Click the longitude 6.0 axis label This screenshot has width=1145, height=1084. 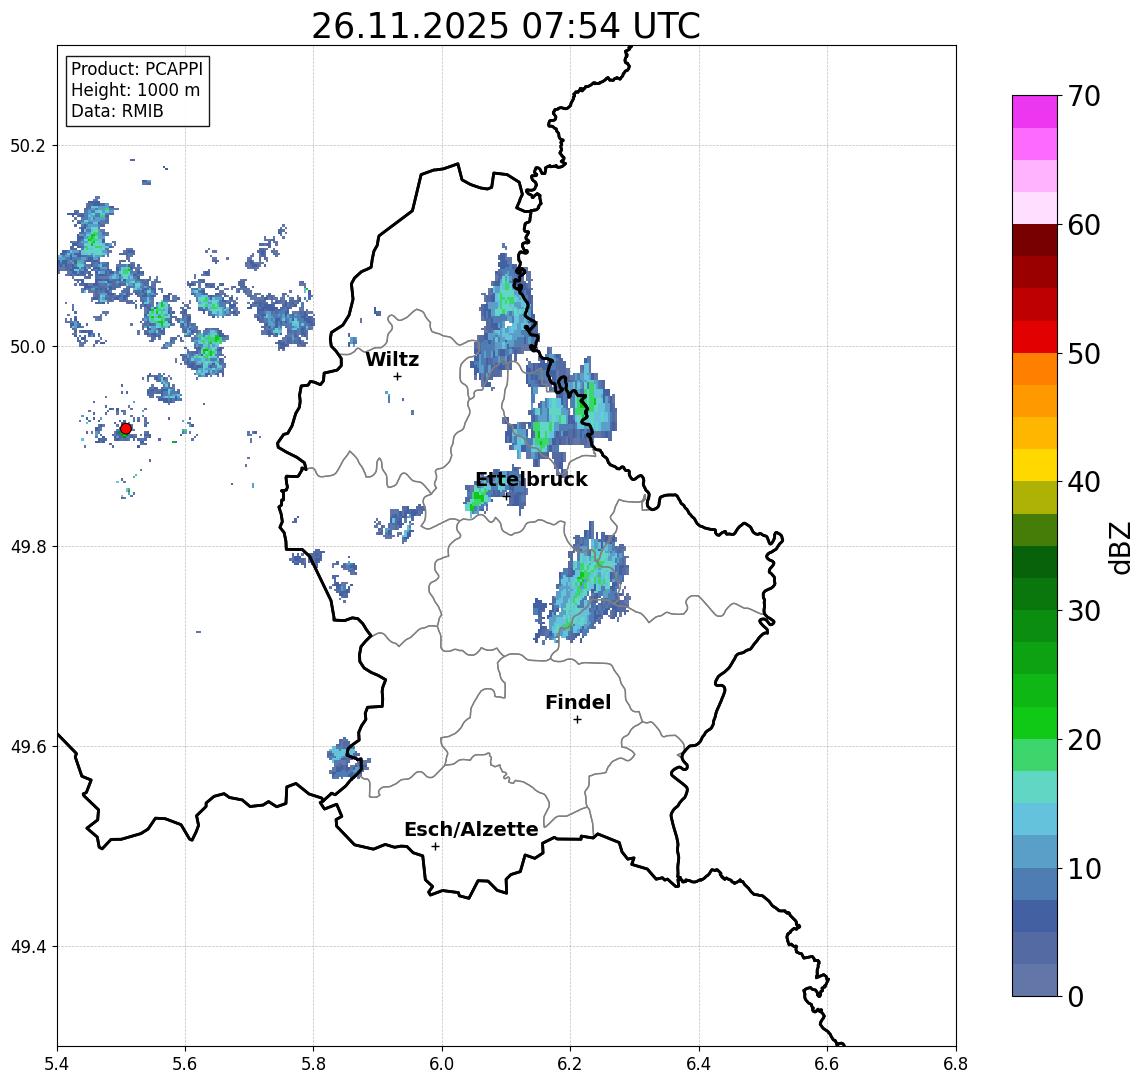click(442, 1064)
